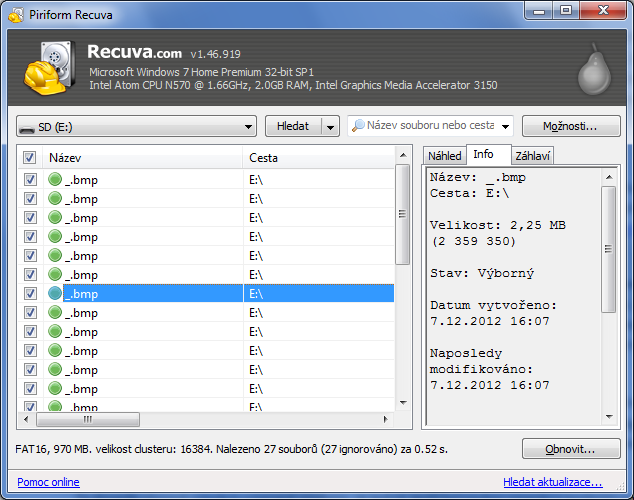
Task: Click the v1.46.919 version text
Action: coord(216,54)
